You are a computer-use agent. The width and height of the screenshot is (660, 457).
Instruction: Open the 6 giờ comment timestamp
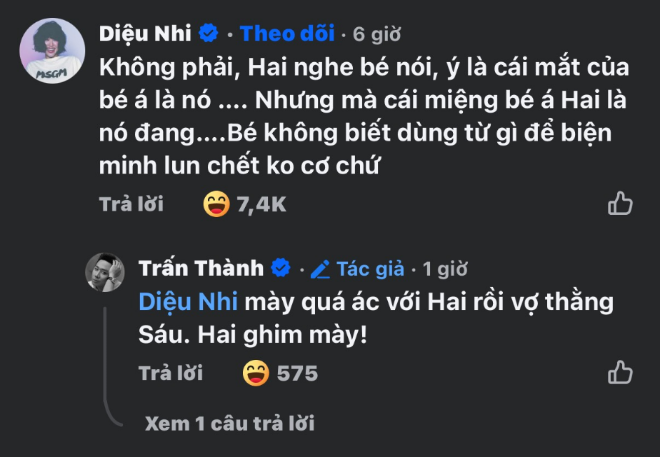377,34
